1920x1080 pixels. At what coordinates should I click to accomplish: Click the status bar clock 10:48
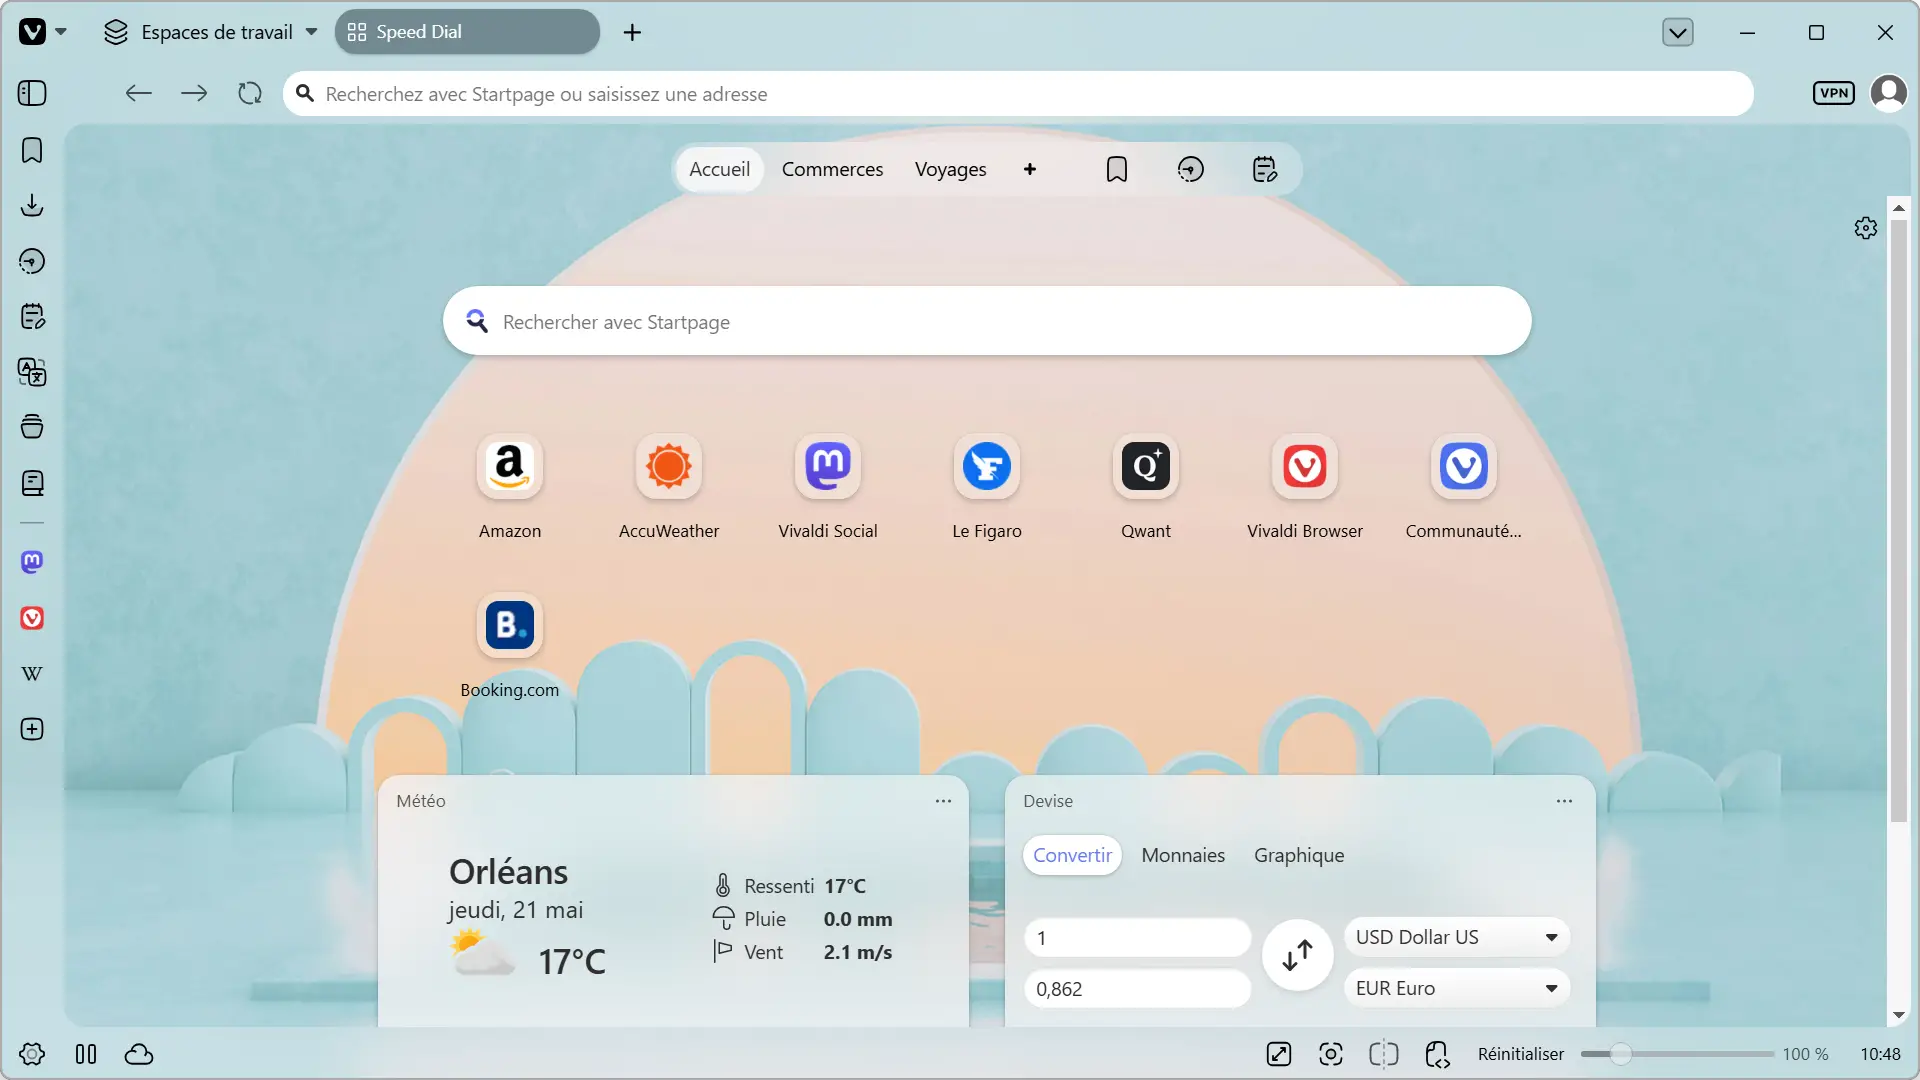pyautogui.click(x=1880, y=1054)
